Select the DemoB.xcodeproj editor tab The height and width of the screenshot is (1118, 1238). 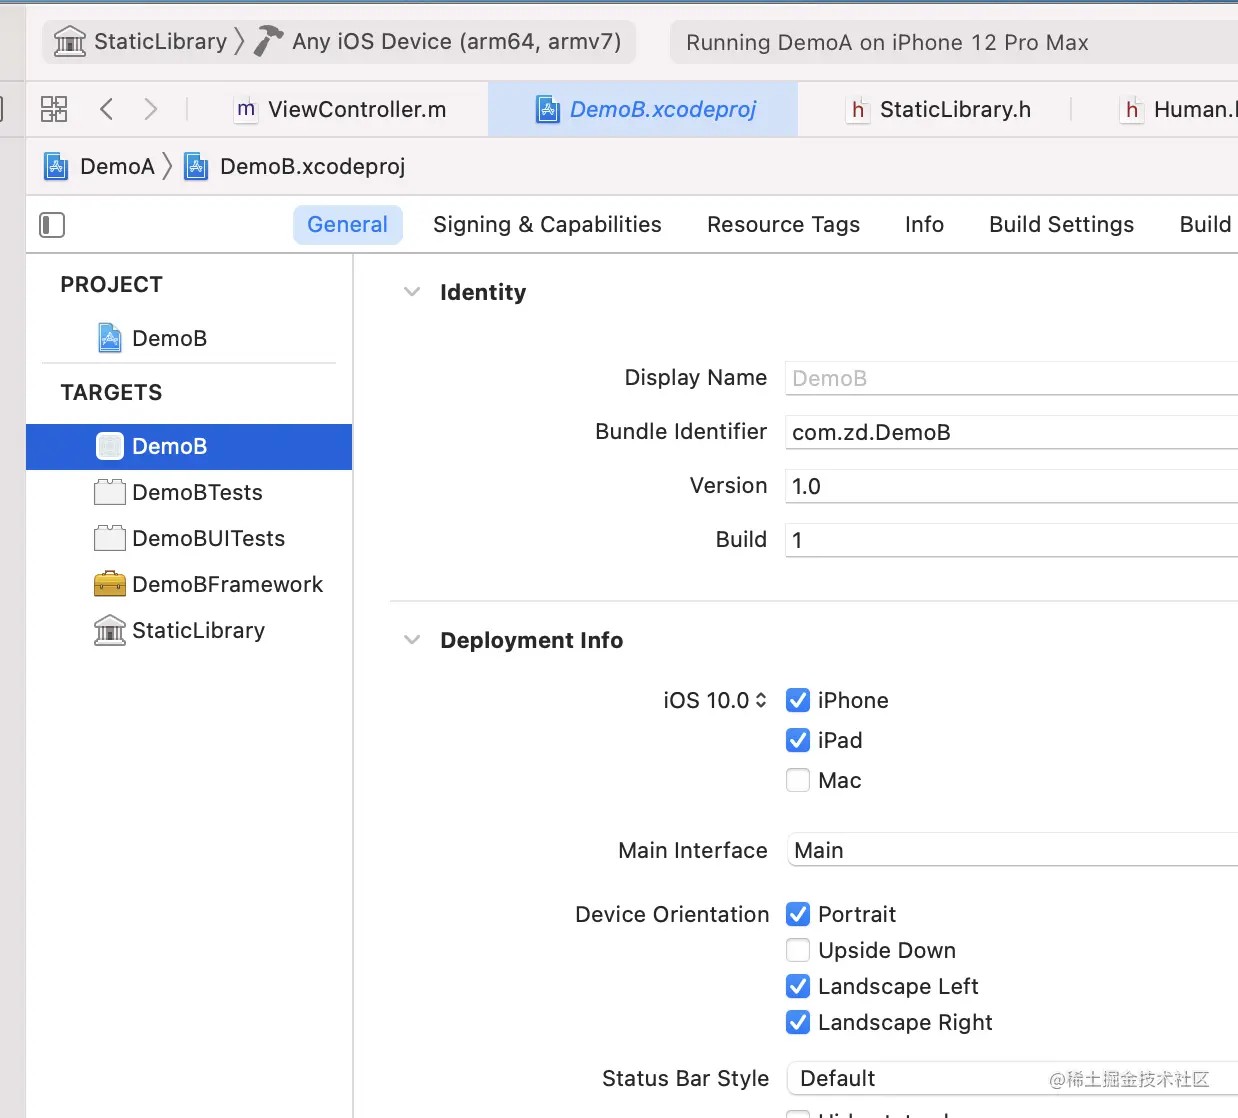point(643,109)
